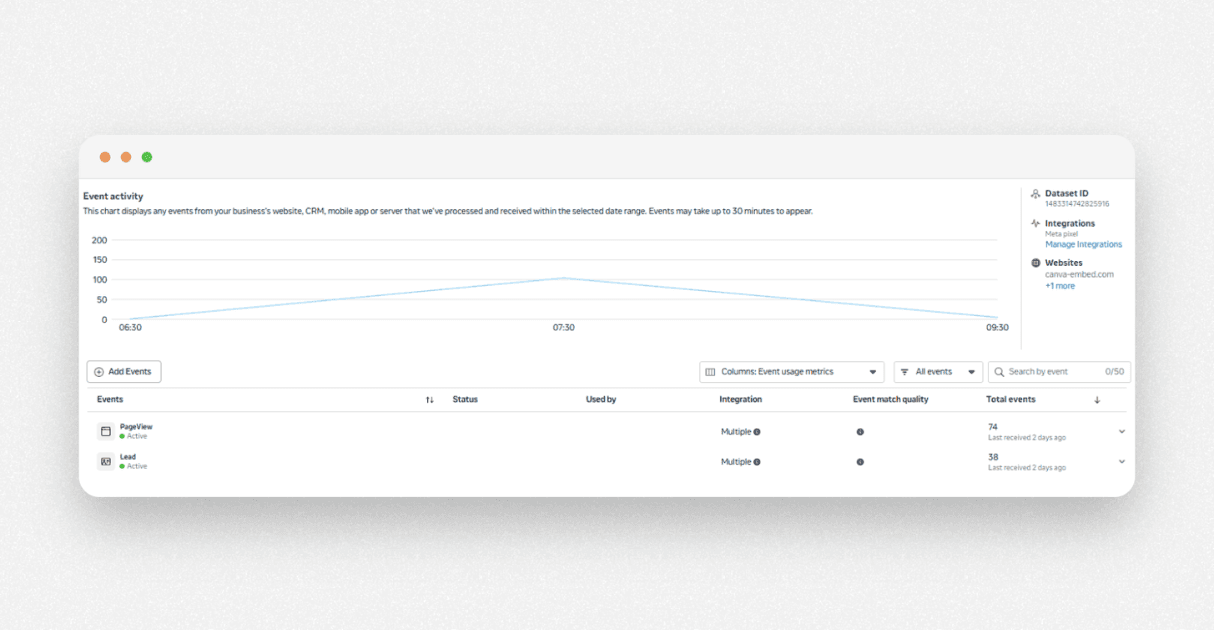Click the PageView event name
1214x630 pixels.
coord(136,427)
